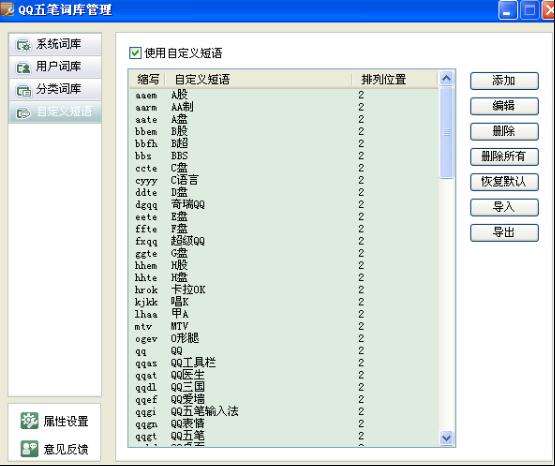Click the 删除所有 button
The height and width of the screenshot is (466, 555).
pos(504,157)
